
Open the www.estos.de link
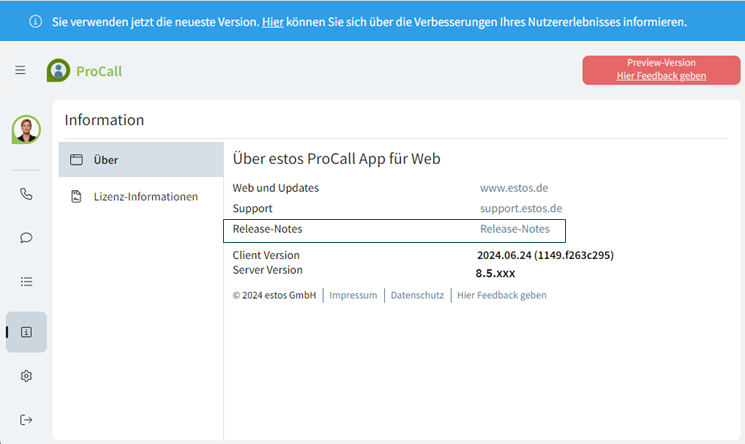pos(514,188)
